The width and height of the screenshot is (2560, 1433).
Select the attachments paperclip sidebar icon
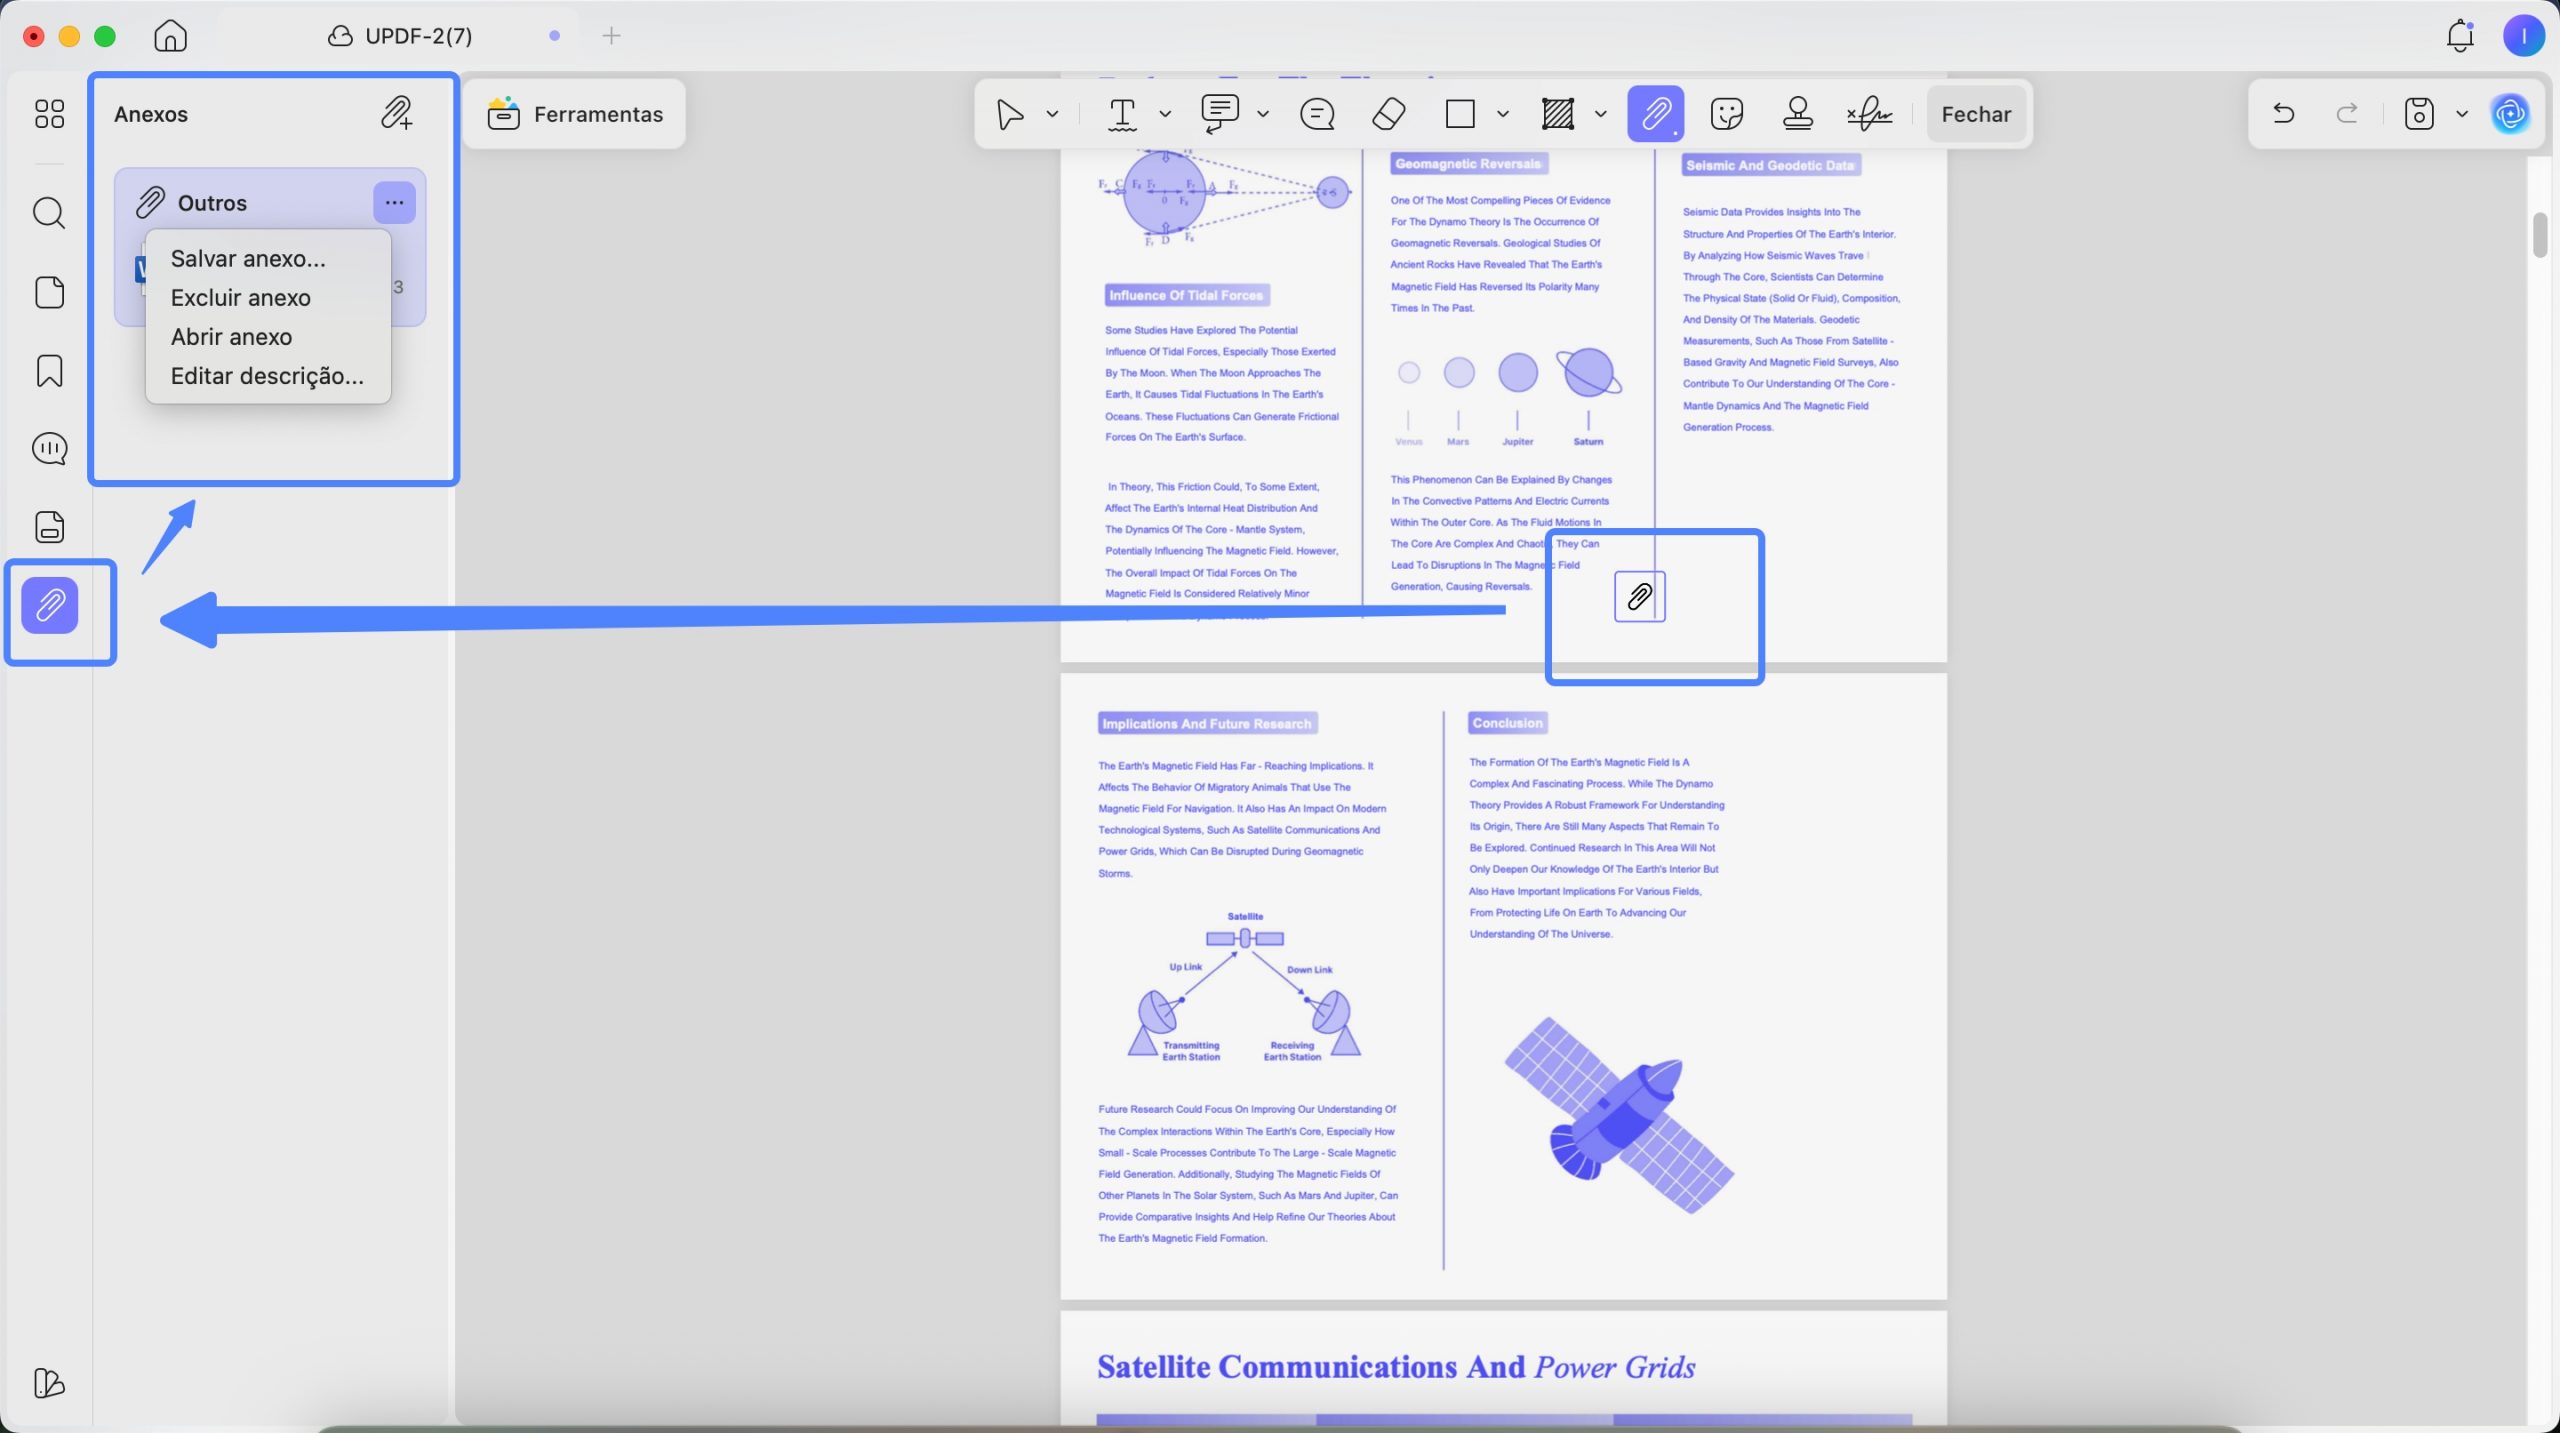tap(50, 606)
